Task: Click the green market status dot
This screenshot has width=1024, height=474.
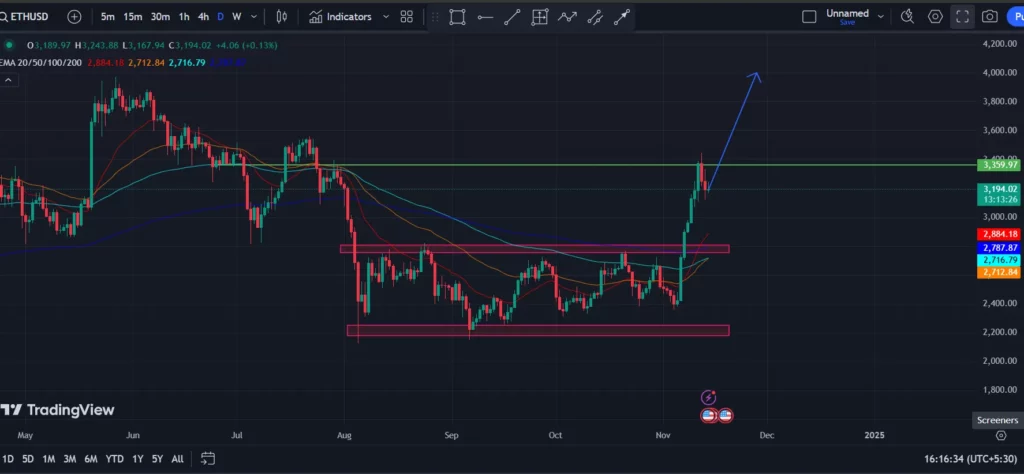Action: click(8, 45)
